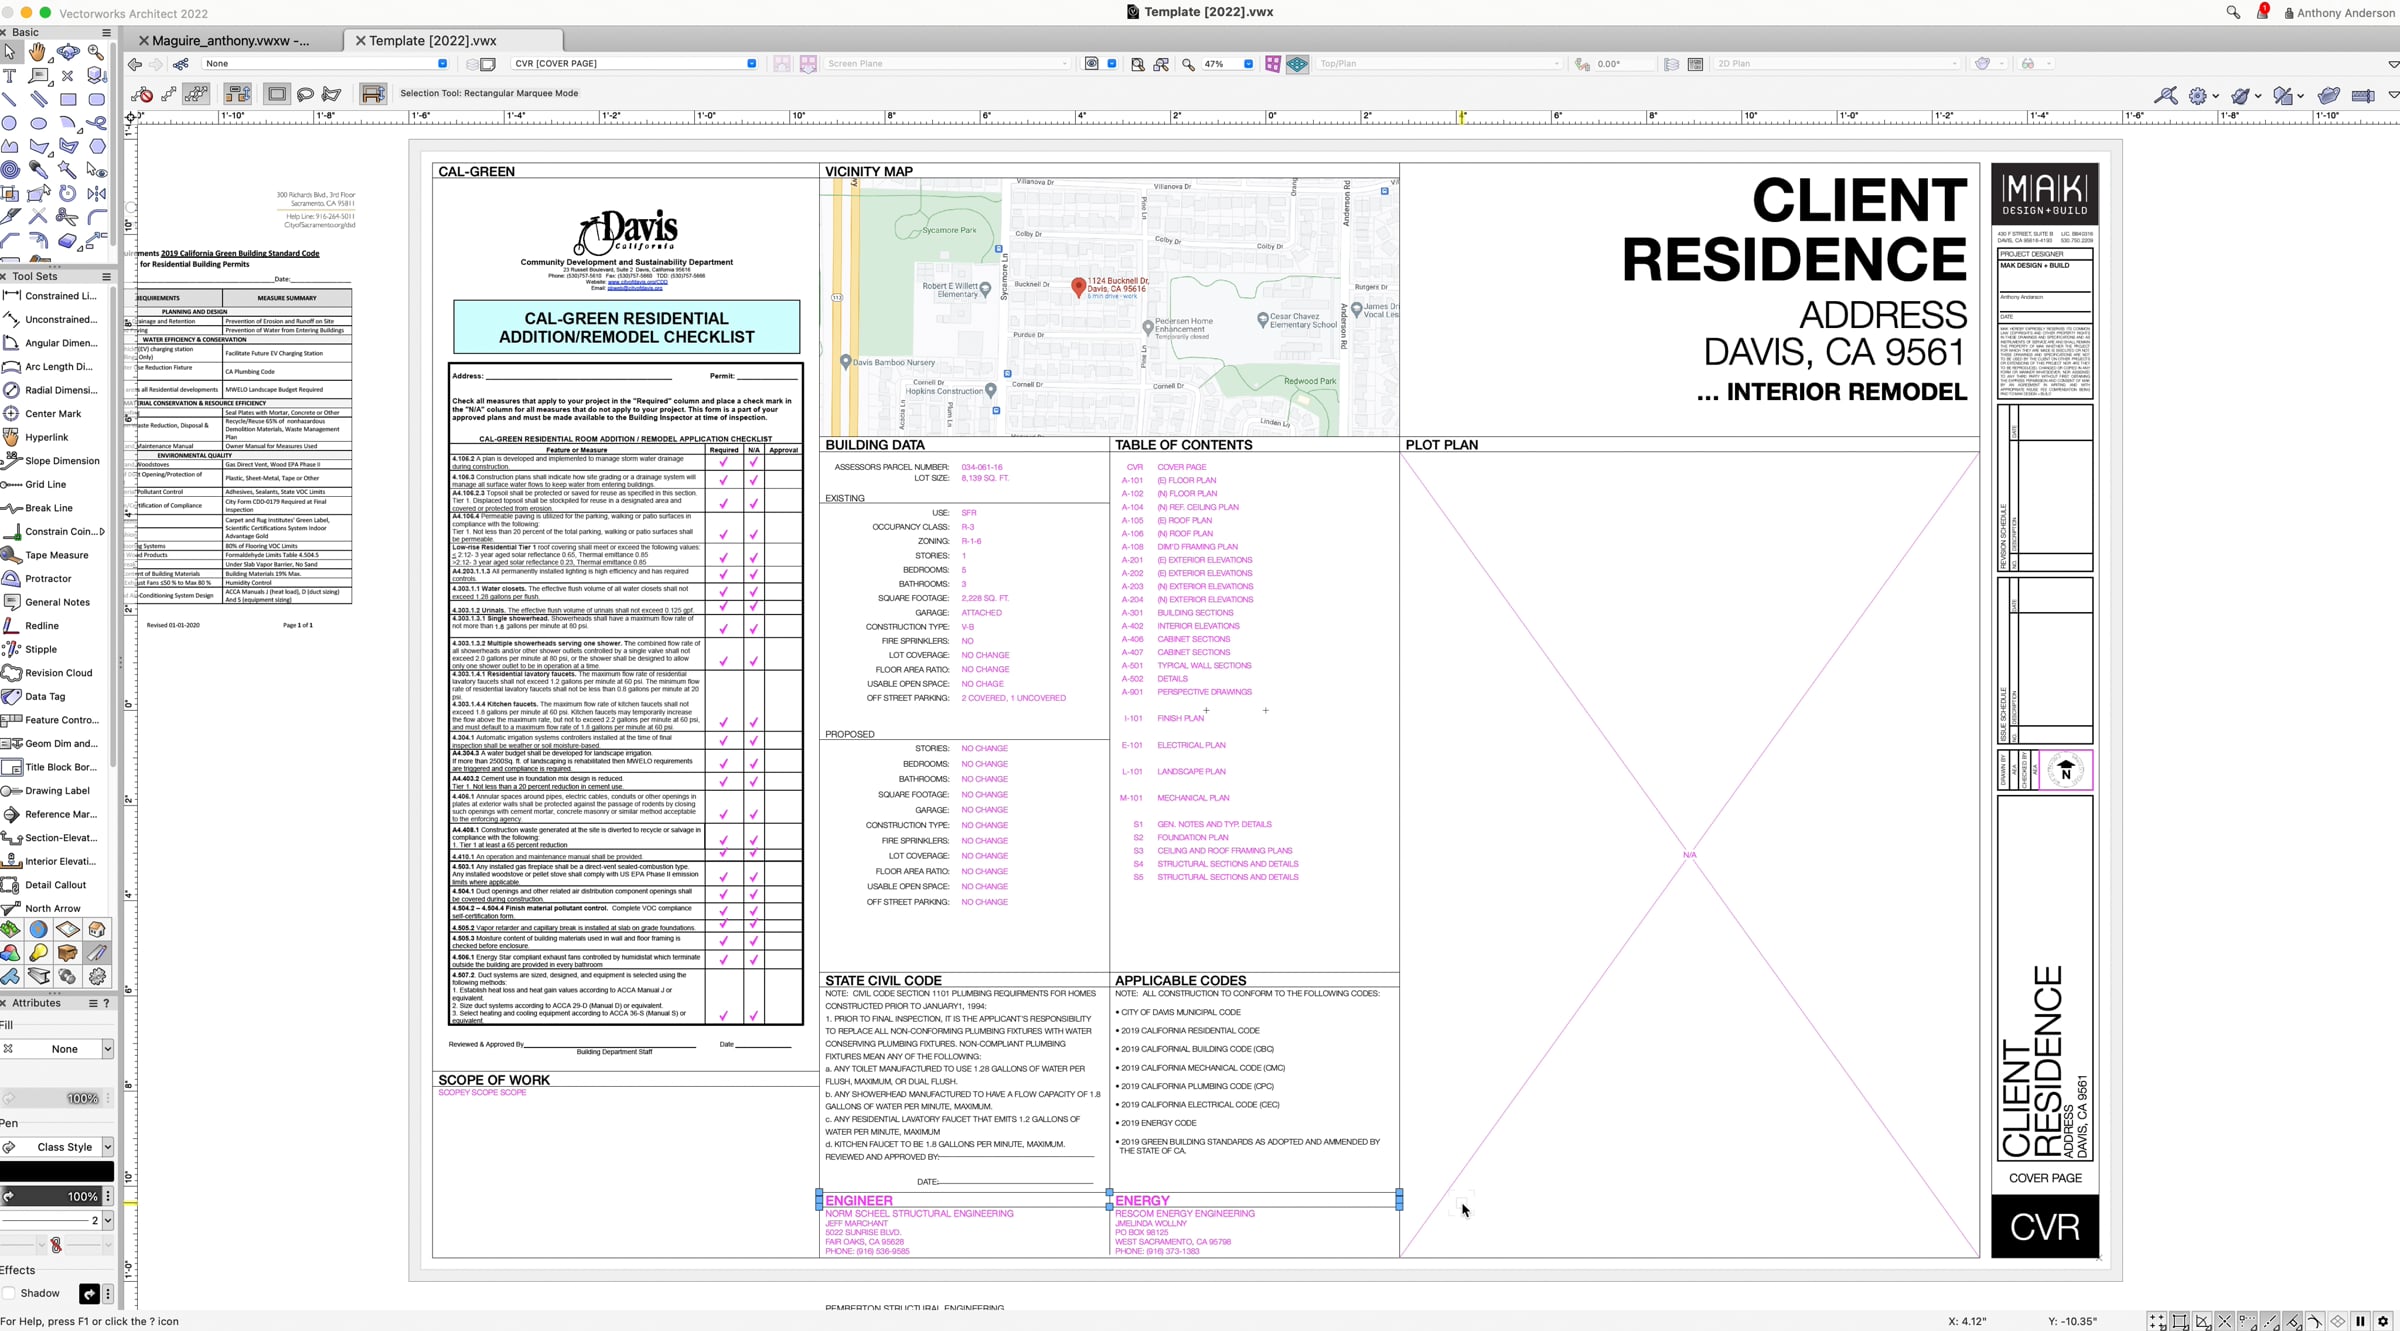Select the Circle tool
The image size is (2400, 1331).
pos(10,123)
